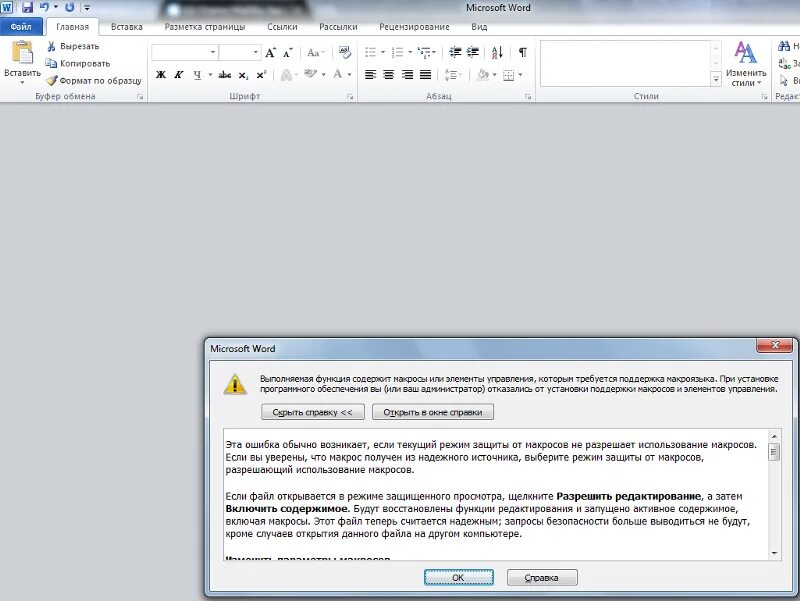Screen dimensions: 800x601
Task: Click the font color A icon
Action: 338,74
